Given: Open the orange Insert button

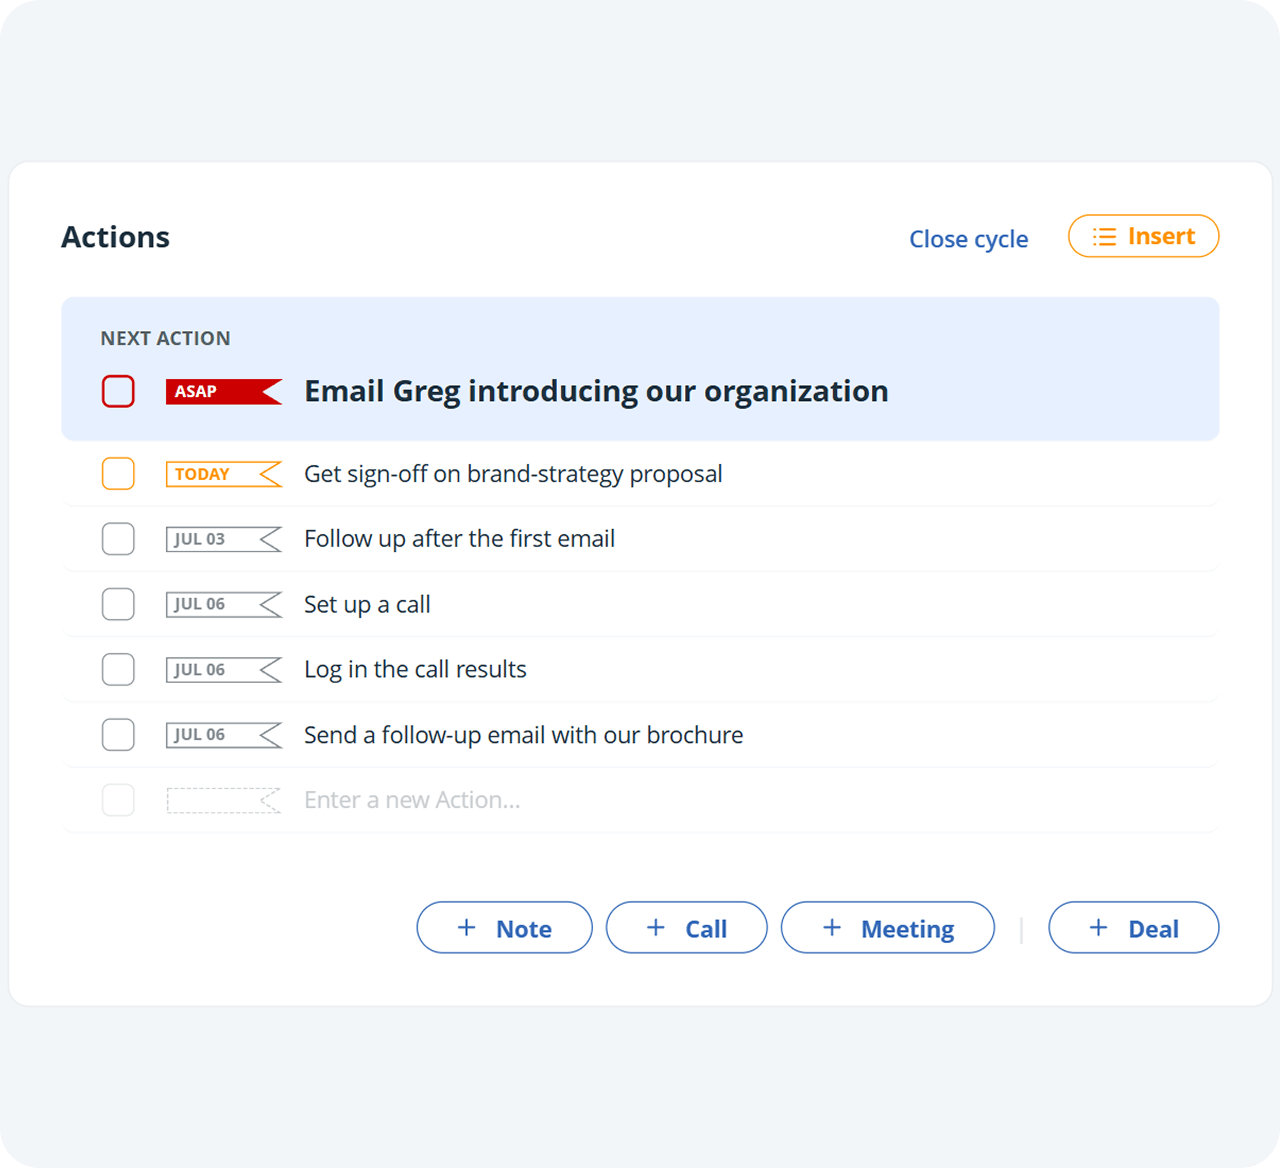Looking at the screenshot, I should click(1143, 236).
